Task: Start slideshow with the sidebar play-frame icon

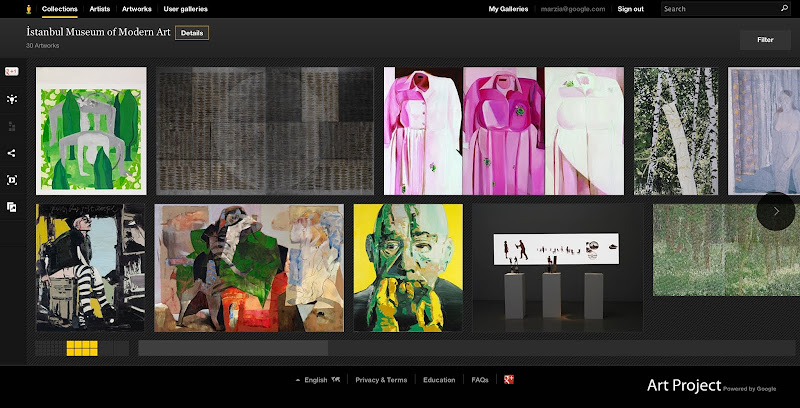Action: tap(12, 180)
